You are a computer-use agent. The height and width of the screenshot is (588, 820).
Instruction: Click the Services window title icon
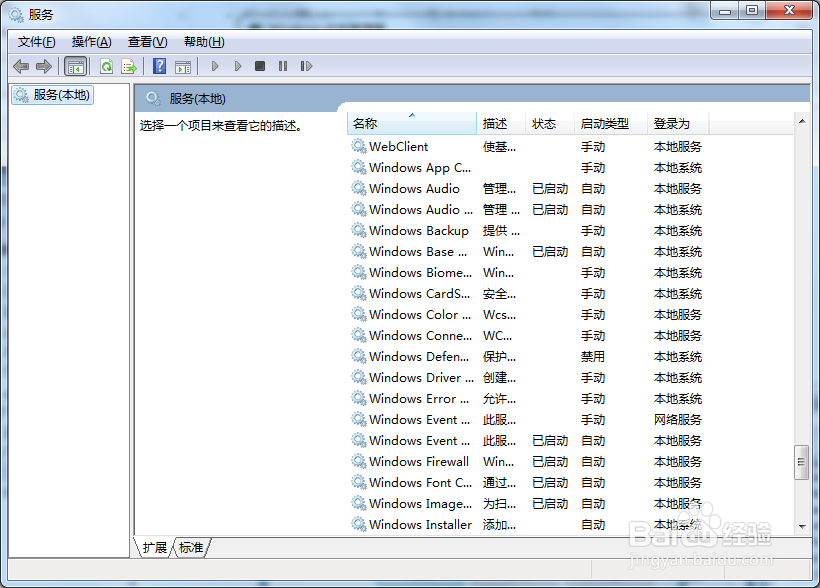[16, 15]
